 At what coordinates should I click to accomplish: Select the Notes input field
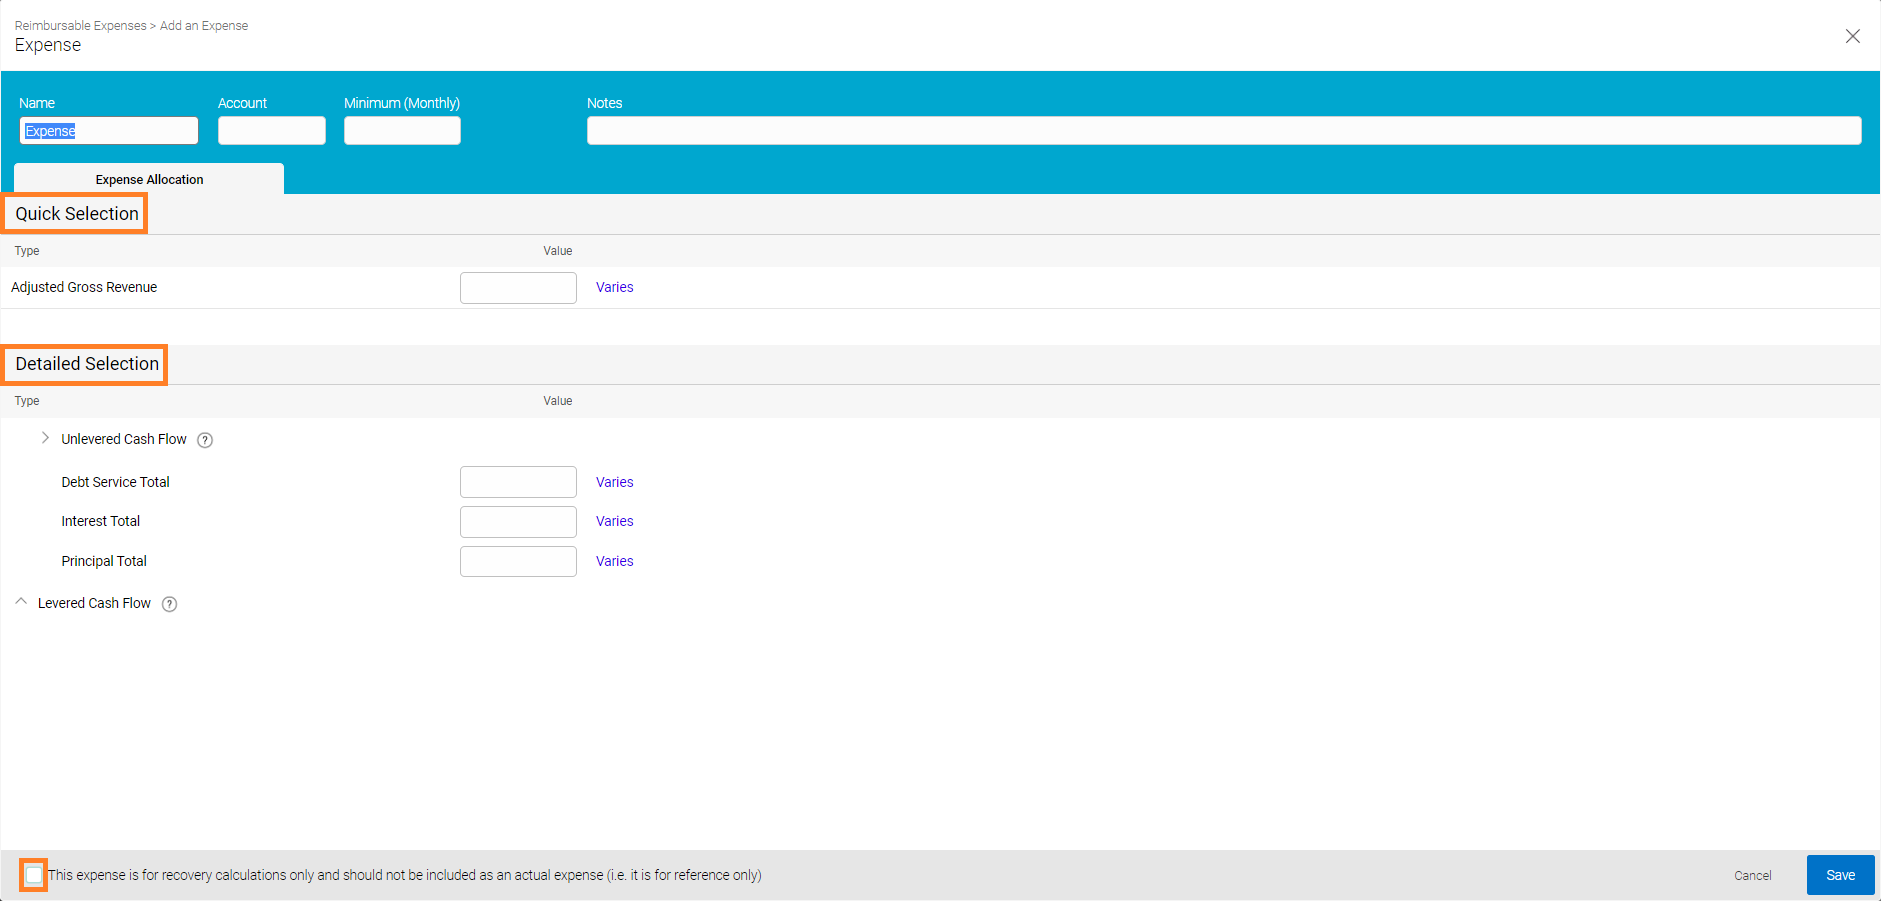[x=1223, y=130]
